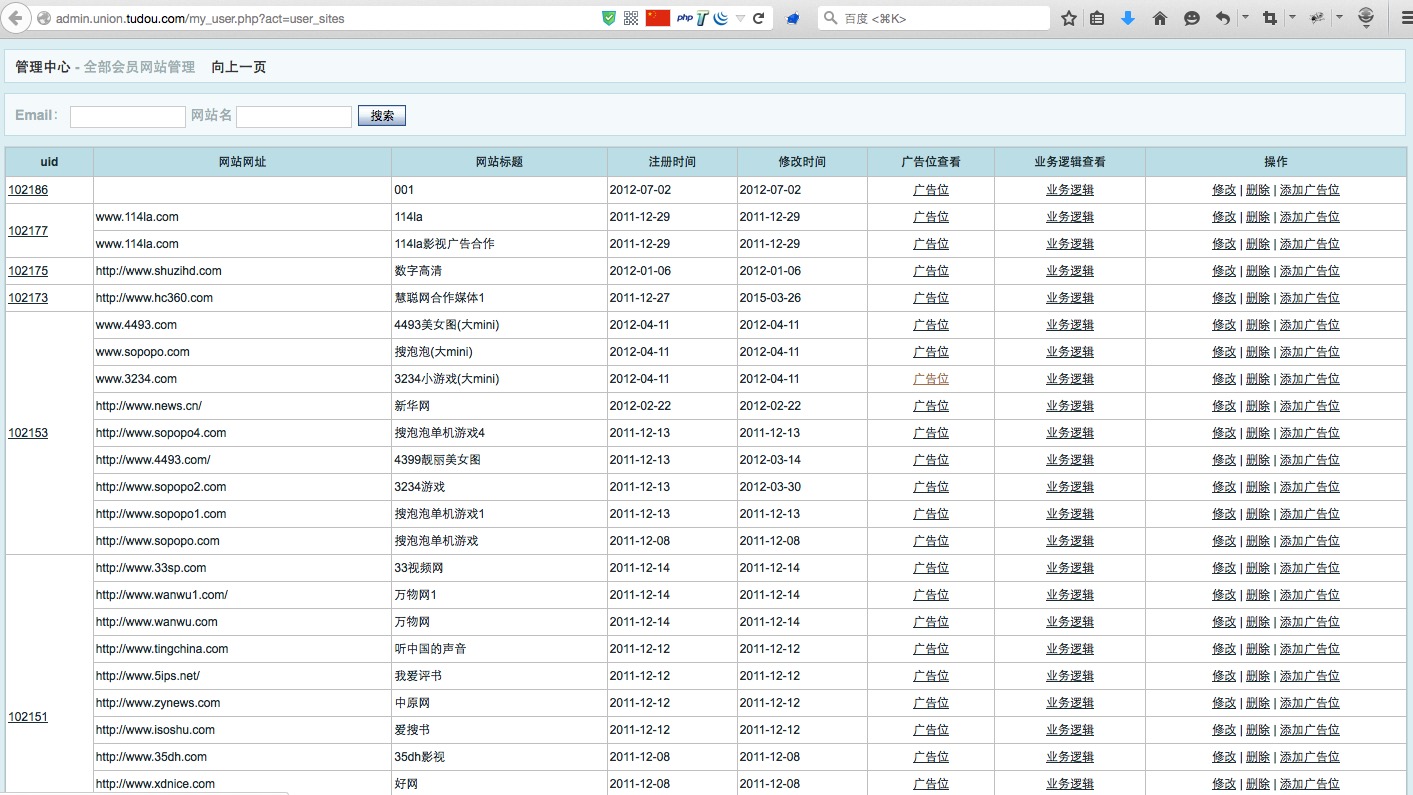The width and height of the screenshot is (1413, 795).
Task: Click the China flag icon in address bar
Action: tap(658, 18)
